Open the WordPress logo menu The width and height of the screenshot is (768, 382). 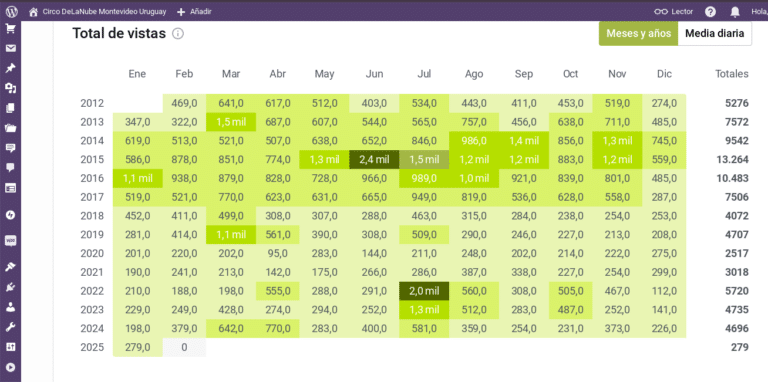[x=11, y=12]
